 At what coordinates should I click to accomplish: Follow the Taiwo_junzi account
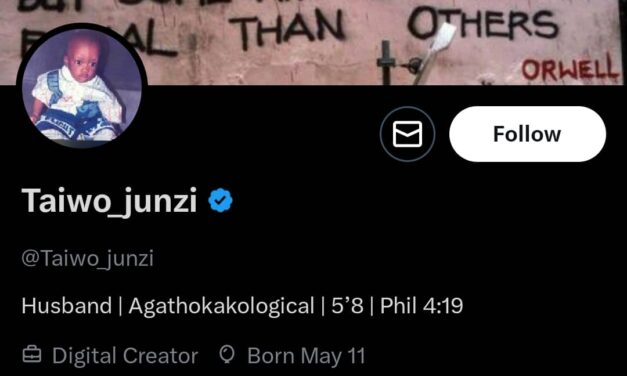[x=527, y=134]
